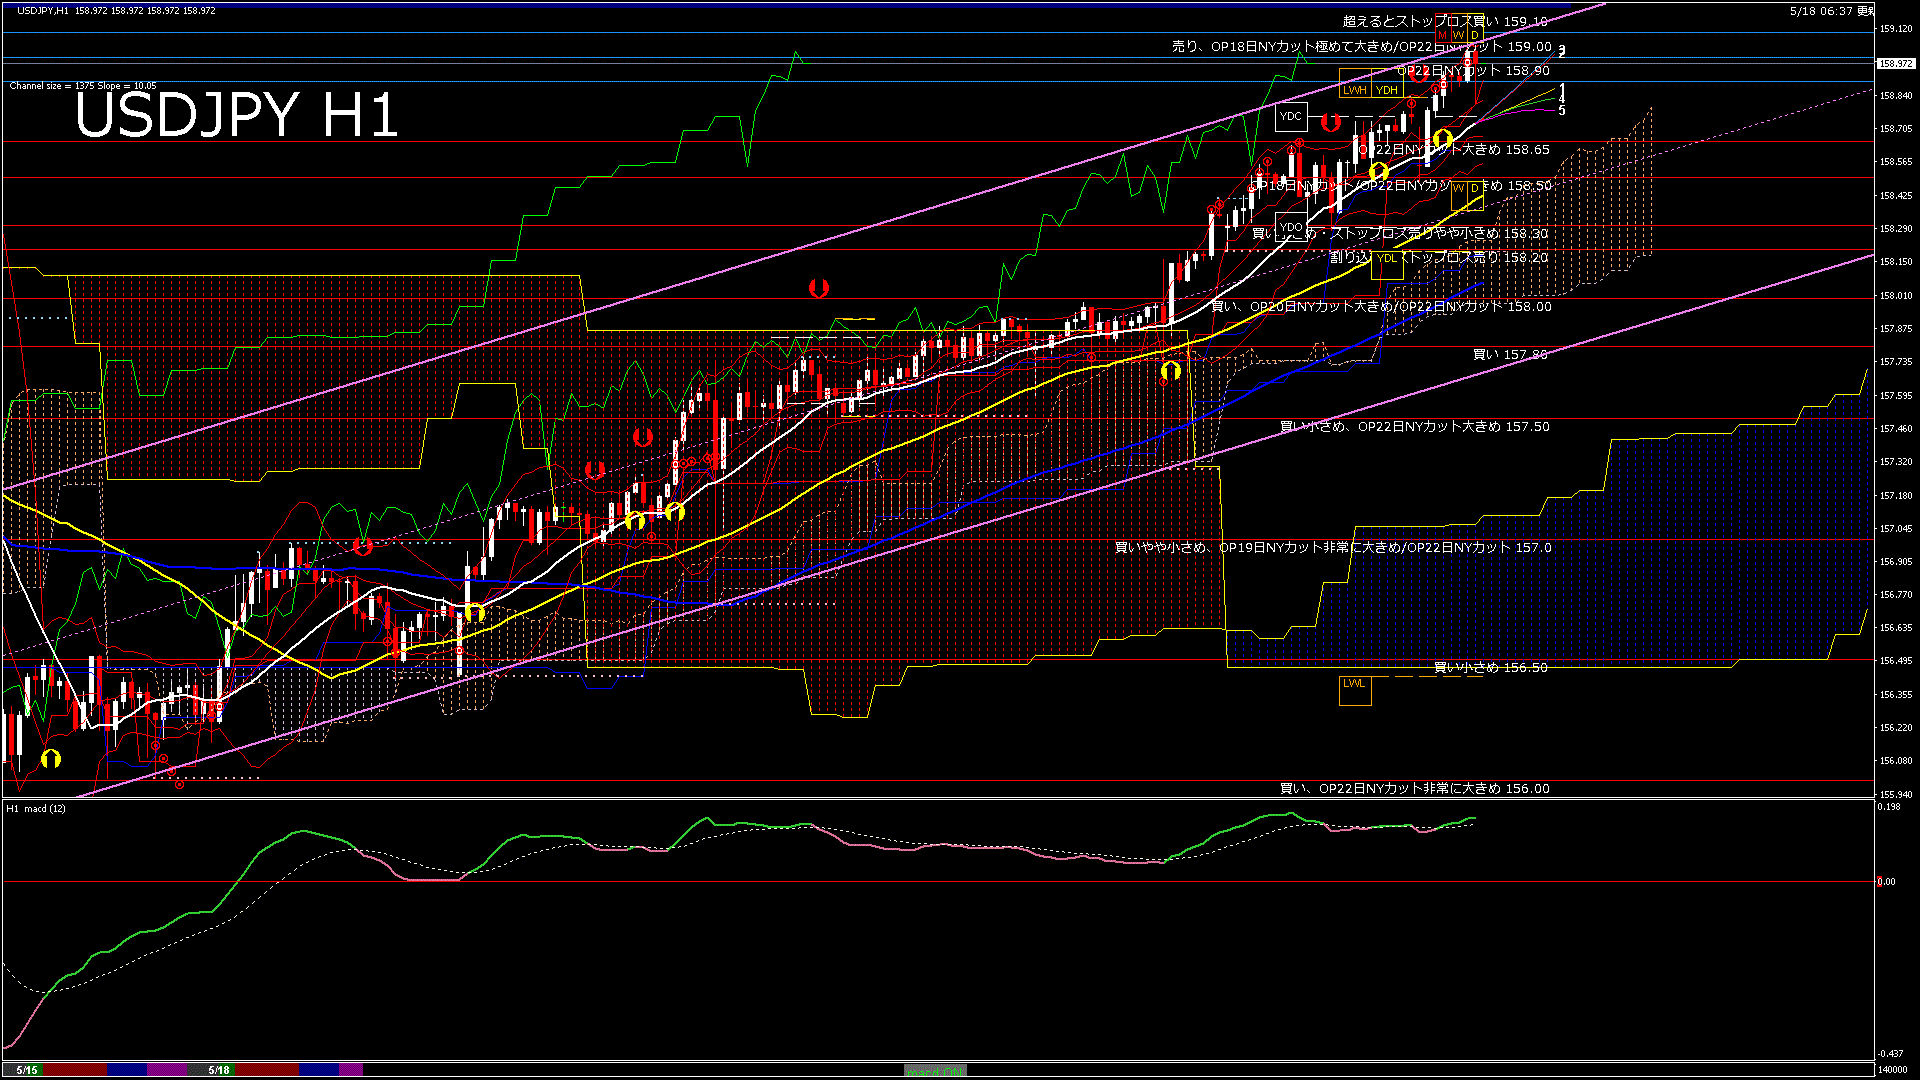
Task: Select the yellow up-arrow under the 157.80 line
Action: (x=1171, y=371)
